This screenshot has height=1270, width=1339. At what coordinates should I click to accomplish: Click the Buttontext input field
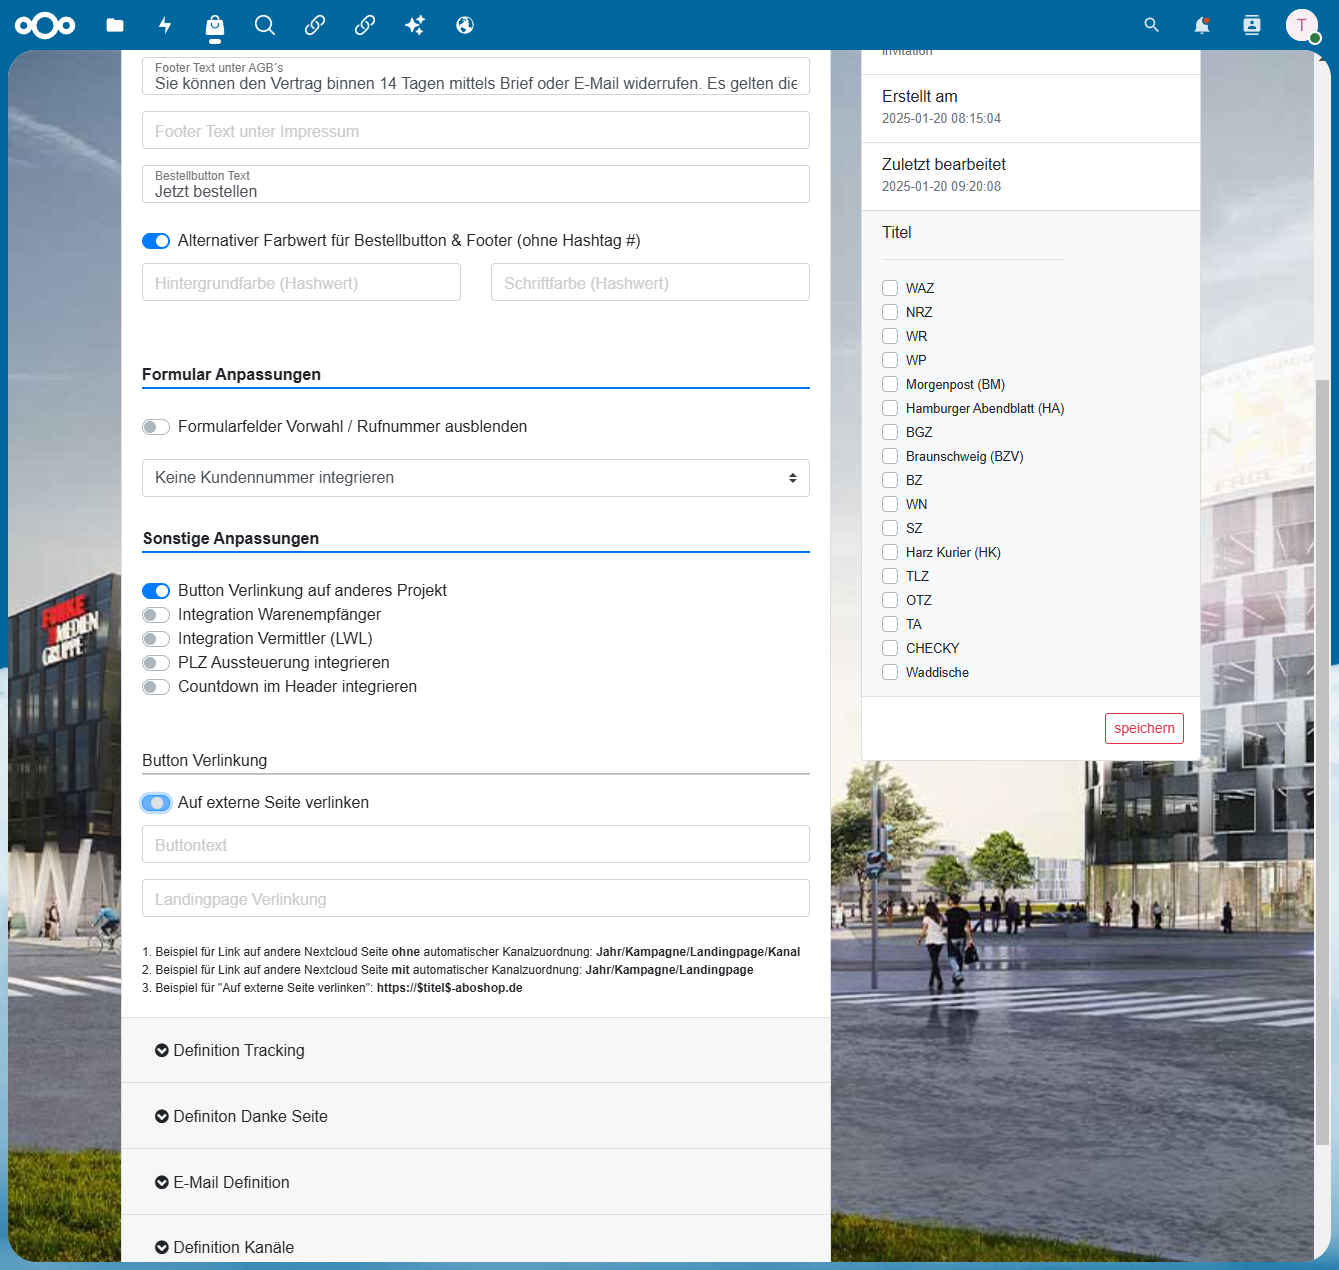[476, 844]
